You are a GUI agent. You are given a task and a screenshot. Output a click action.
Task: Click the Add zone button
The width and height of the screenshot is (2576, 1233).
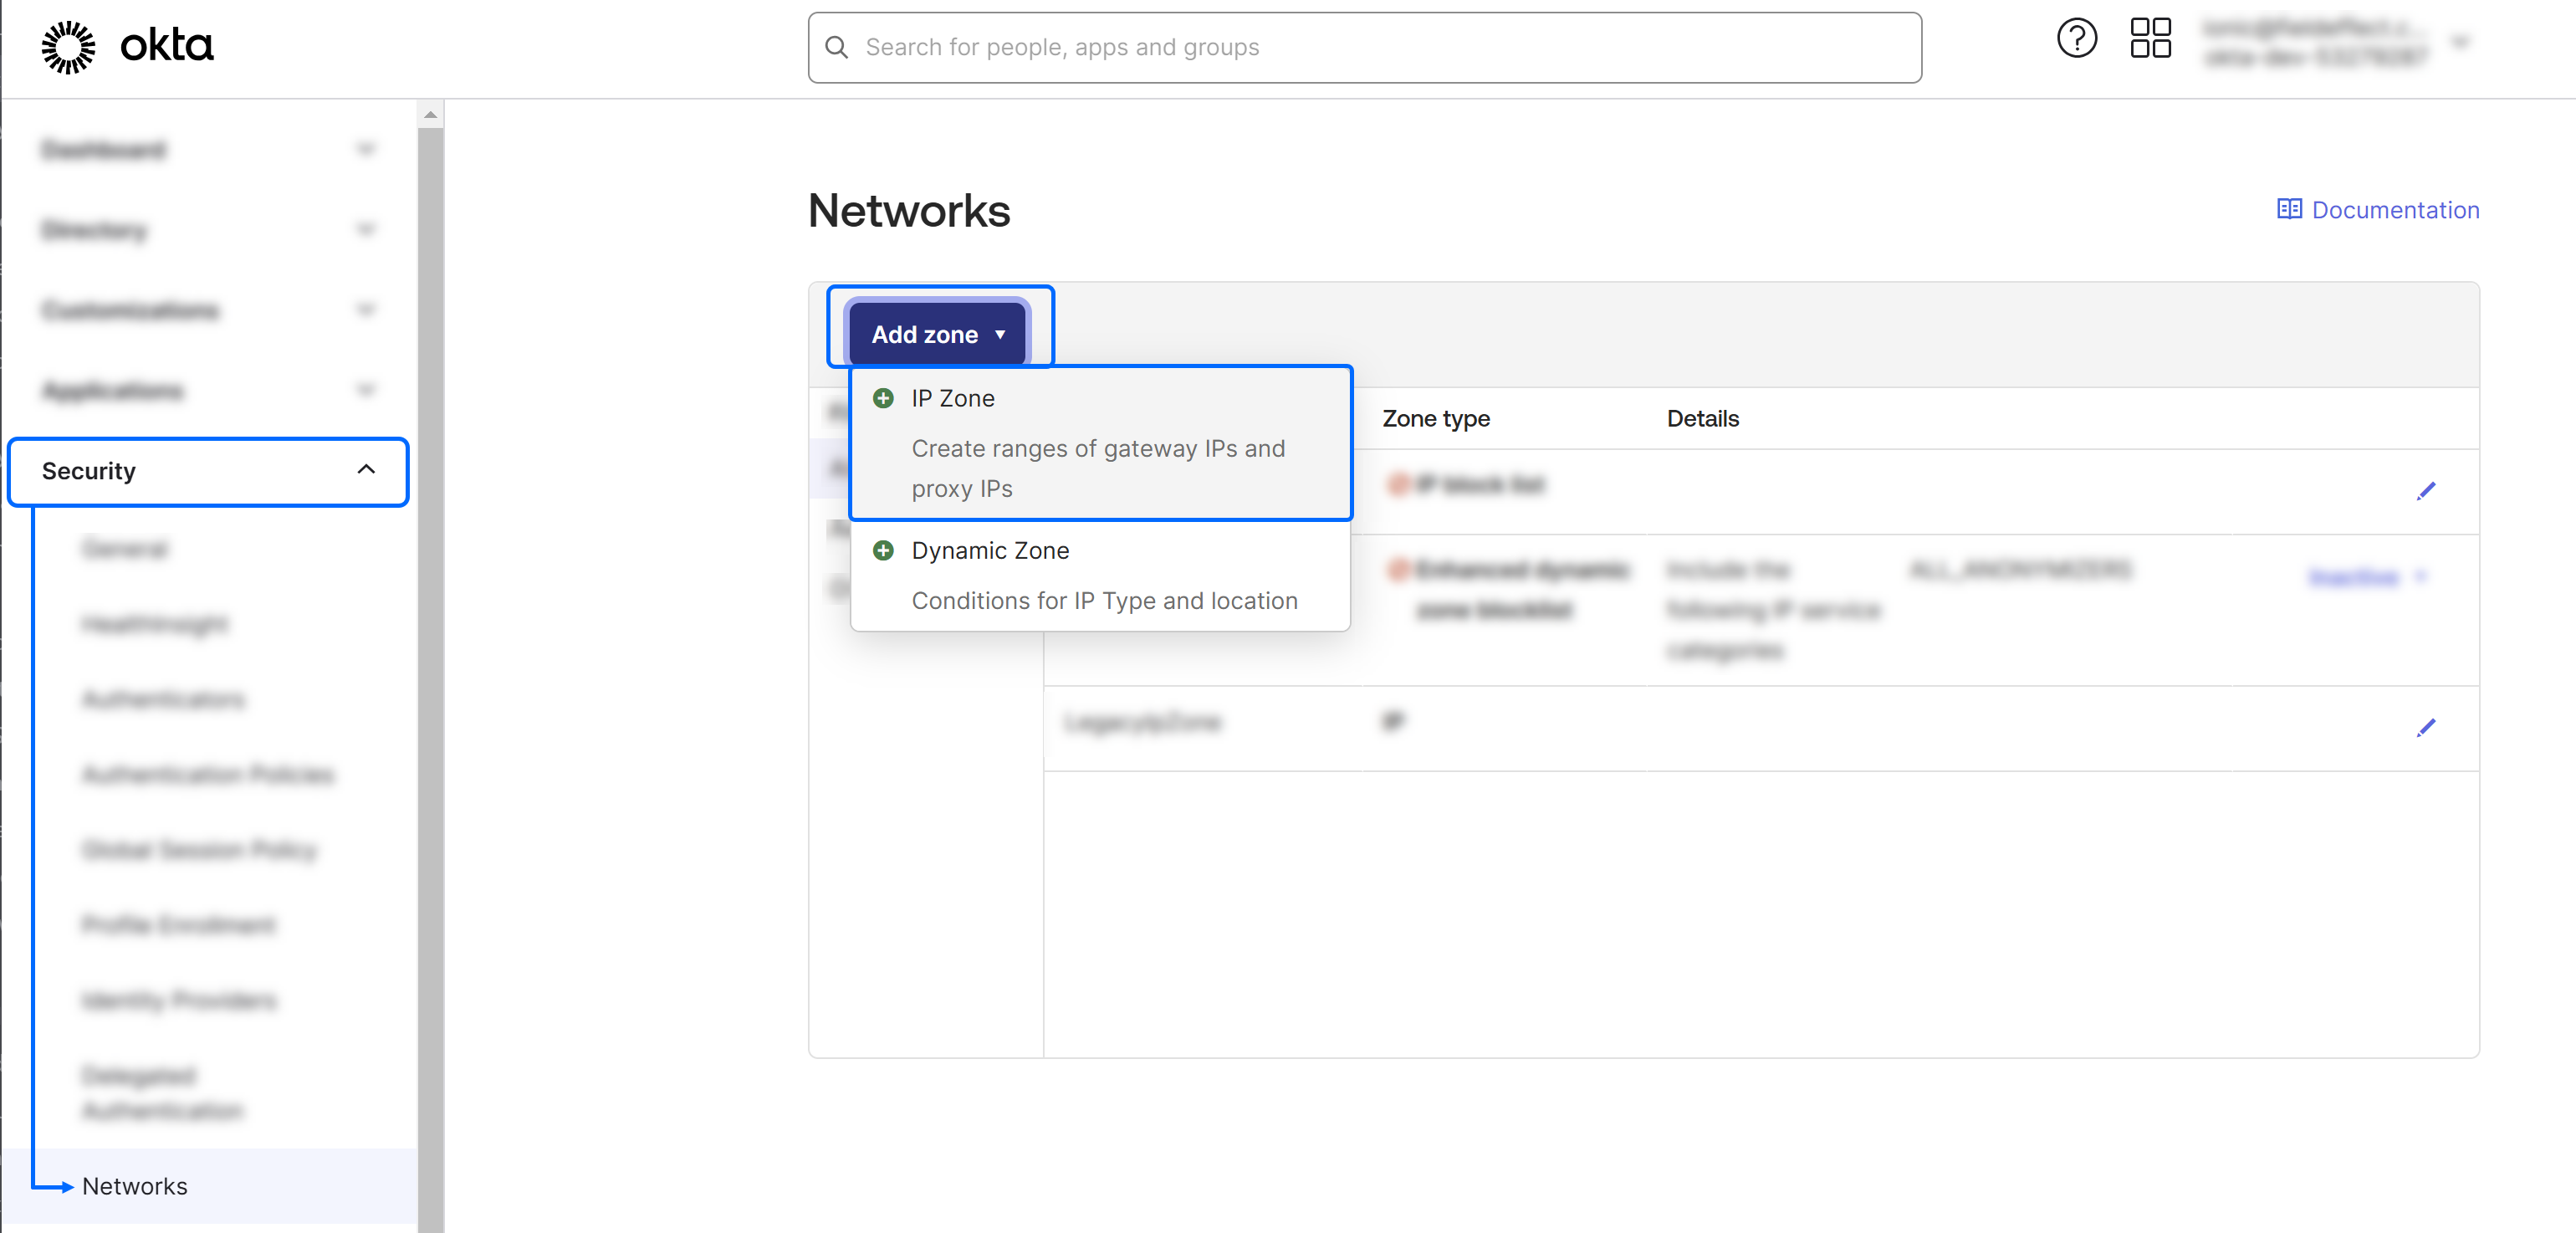(937, 335)
